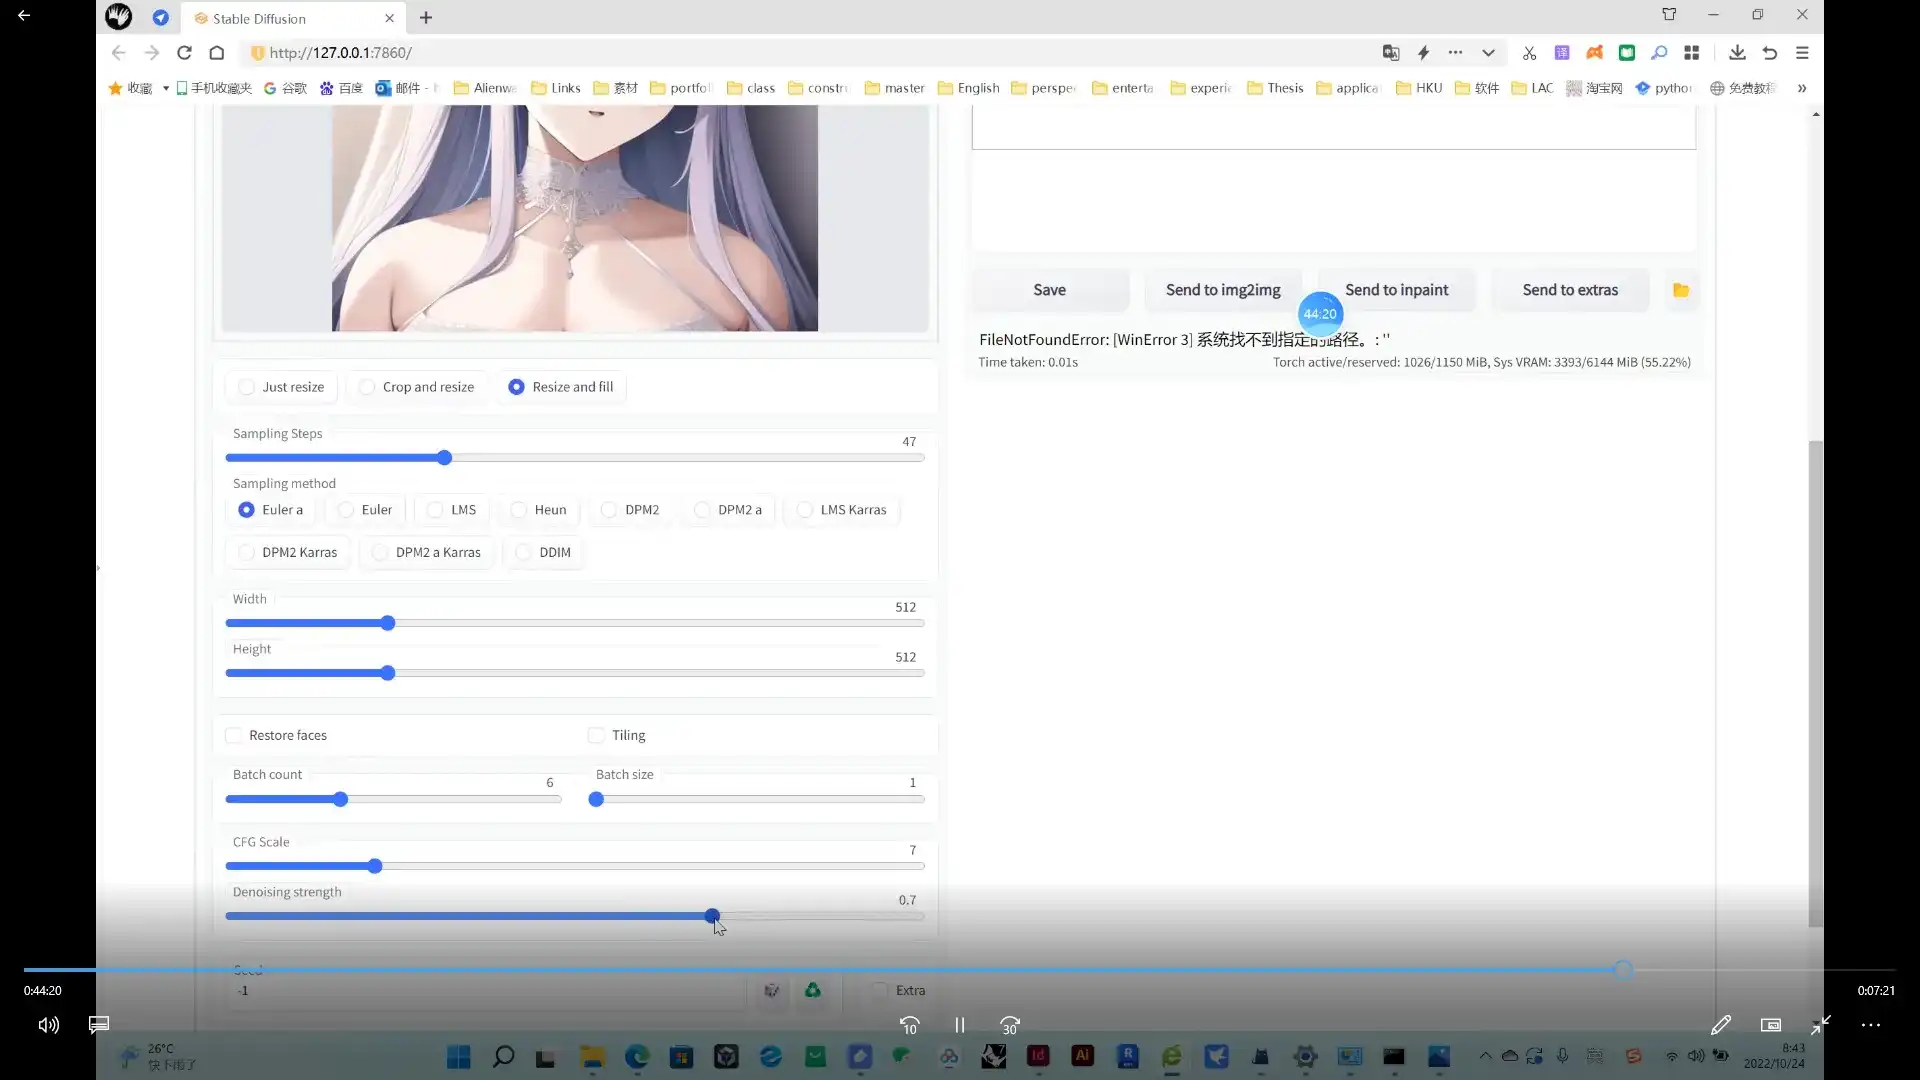Open the HKU bookmarks folder
The image size is (1920, 1080).
[1419, 88]
